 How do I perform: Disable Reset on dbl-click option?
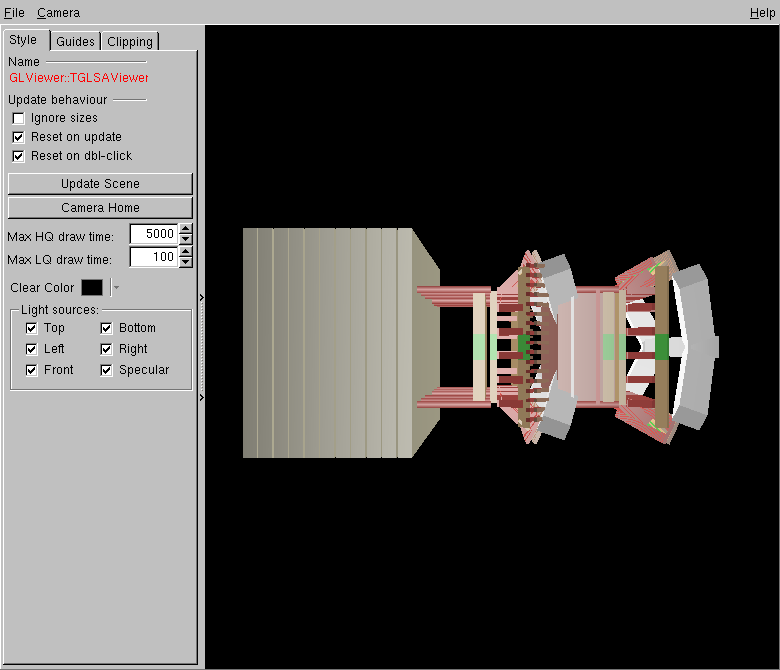tap(19, 156)
